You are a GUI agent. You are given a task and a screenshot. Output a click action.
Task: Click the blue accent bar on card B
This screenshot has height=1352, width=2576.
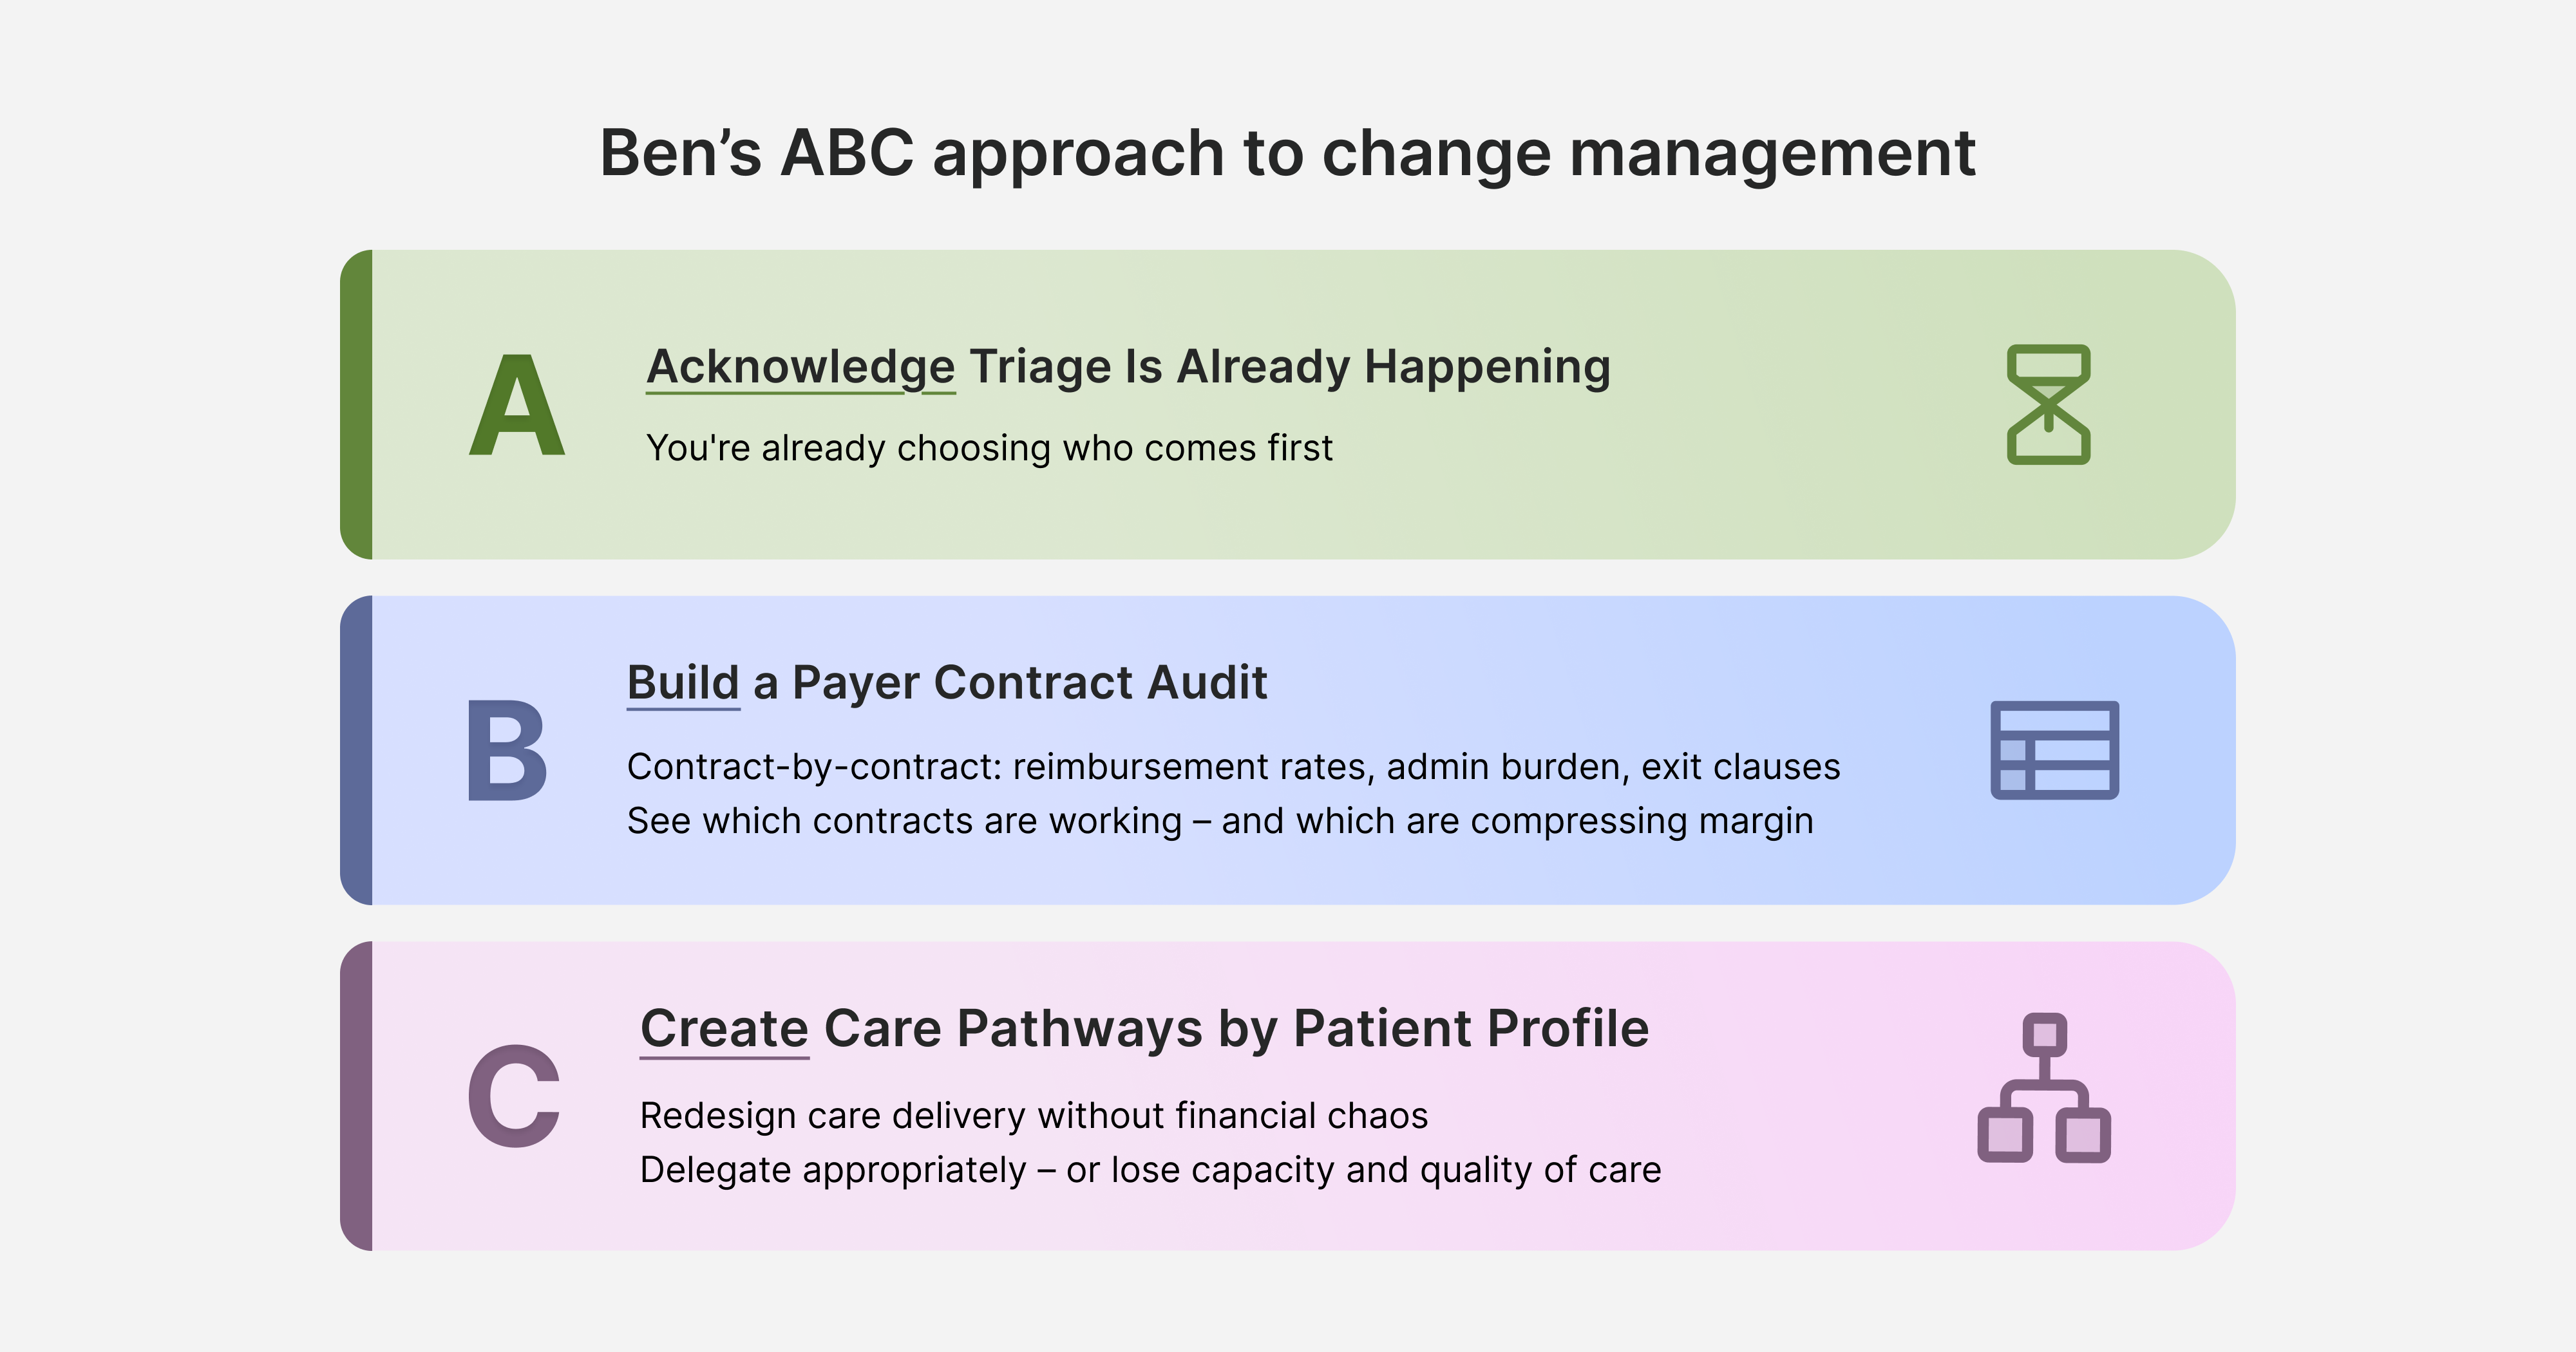point(357,750)
